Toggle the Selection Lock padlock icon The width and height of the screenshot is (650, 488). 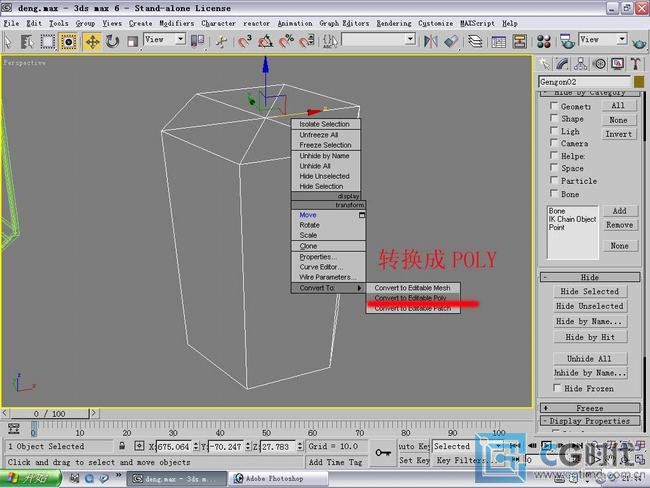122,446
